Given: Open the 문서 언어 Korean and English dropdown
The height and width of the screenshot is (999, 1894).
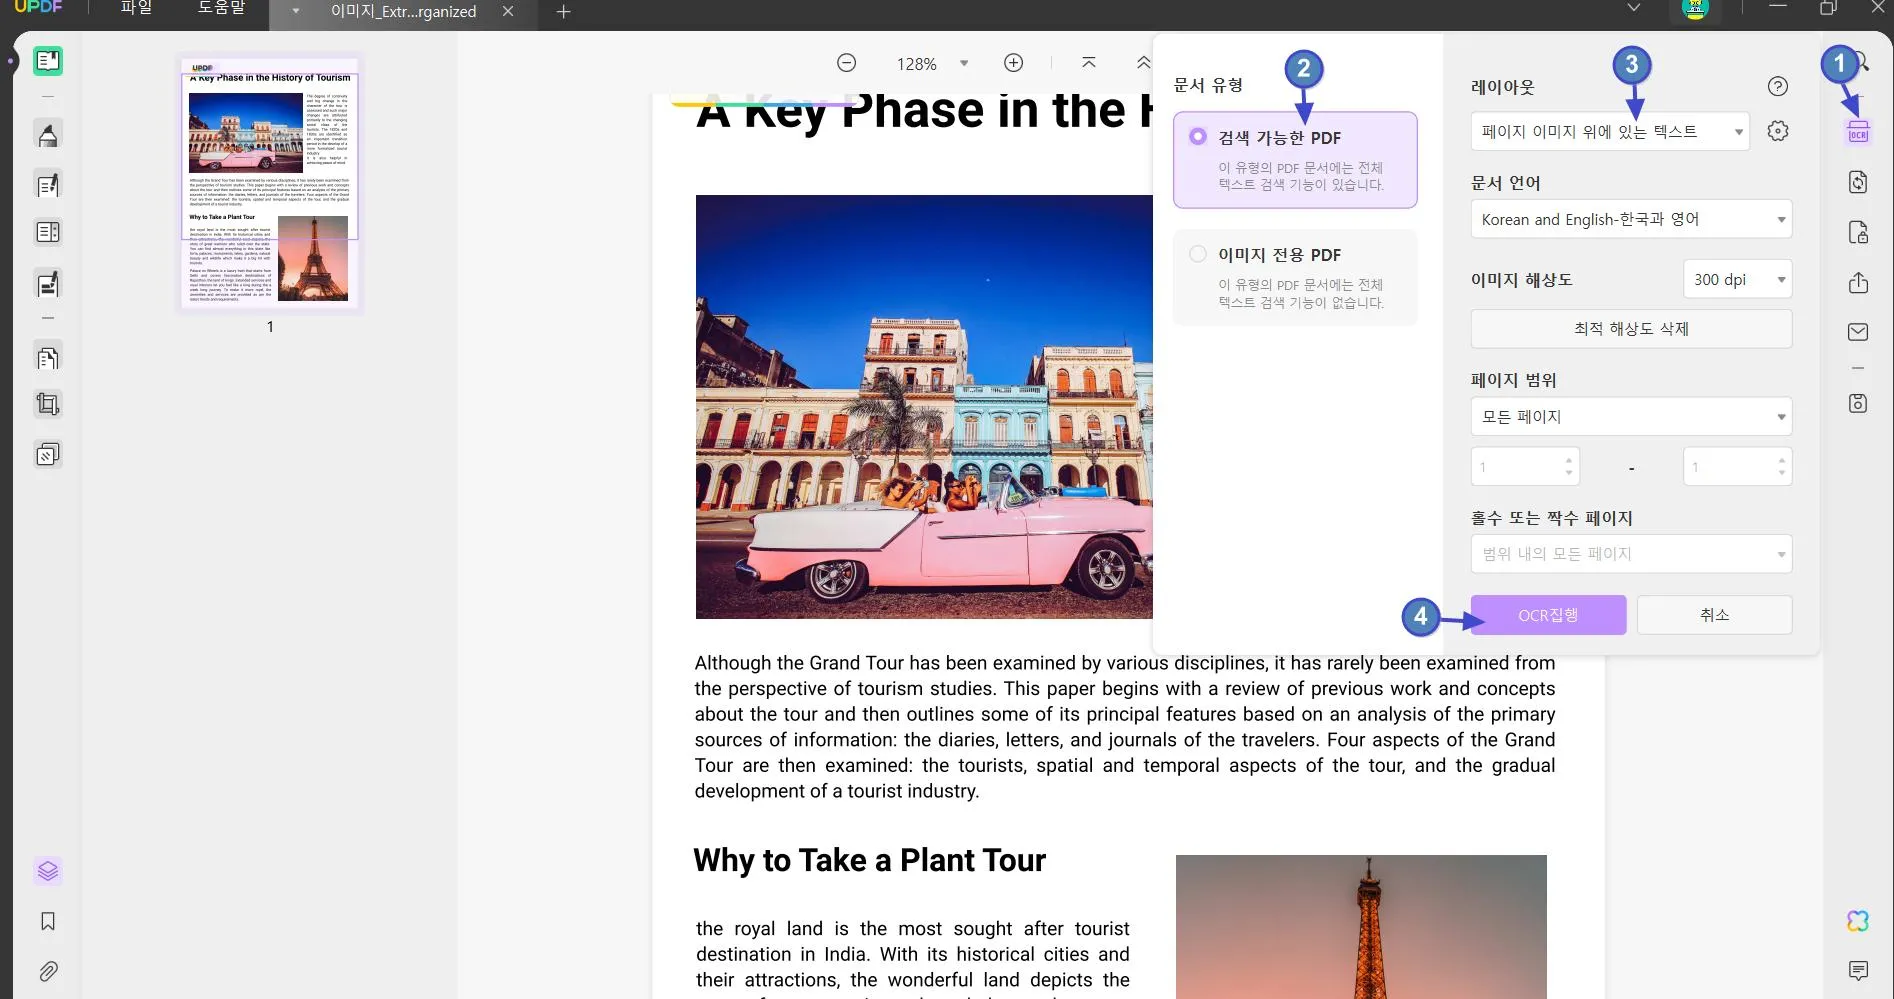Looking at the screenshot, I should click(x=1631, y=219).
